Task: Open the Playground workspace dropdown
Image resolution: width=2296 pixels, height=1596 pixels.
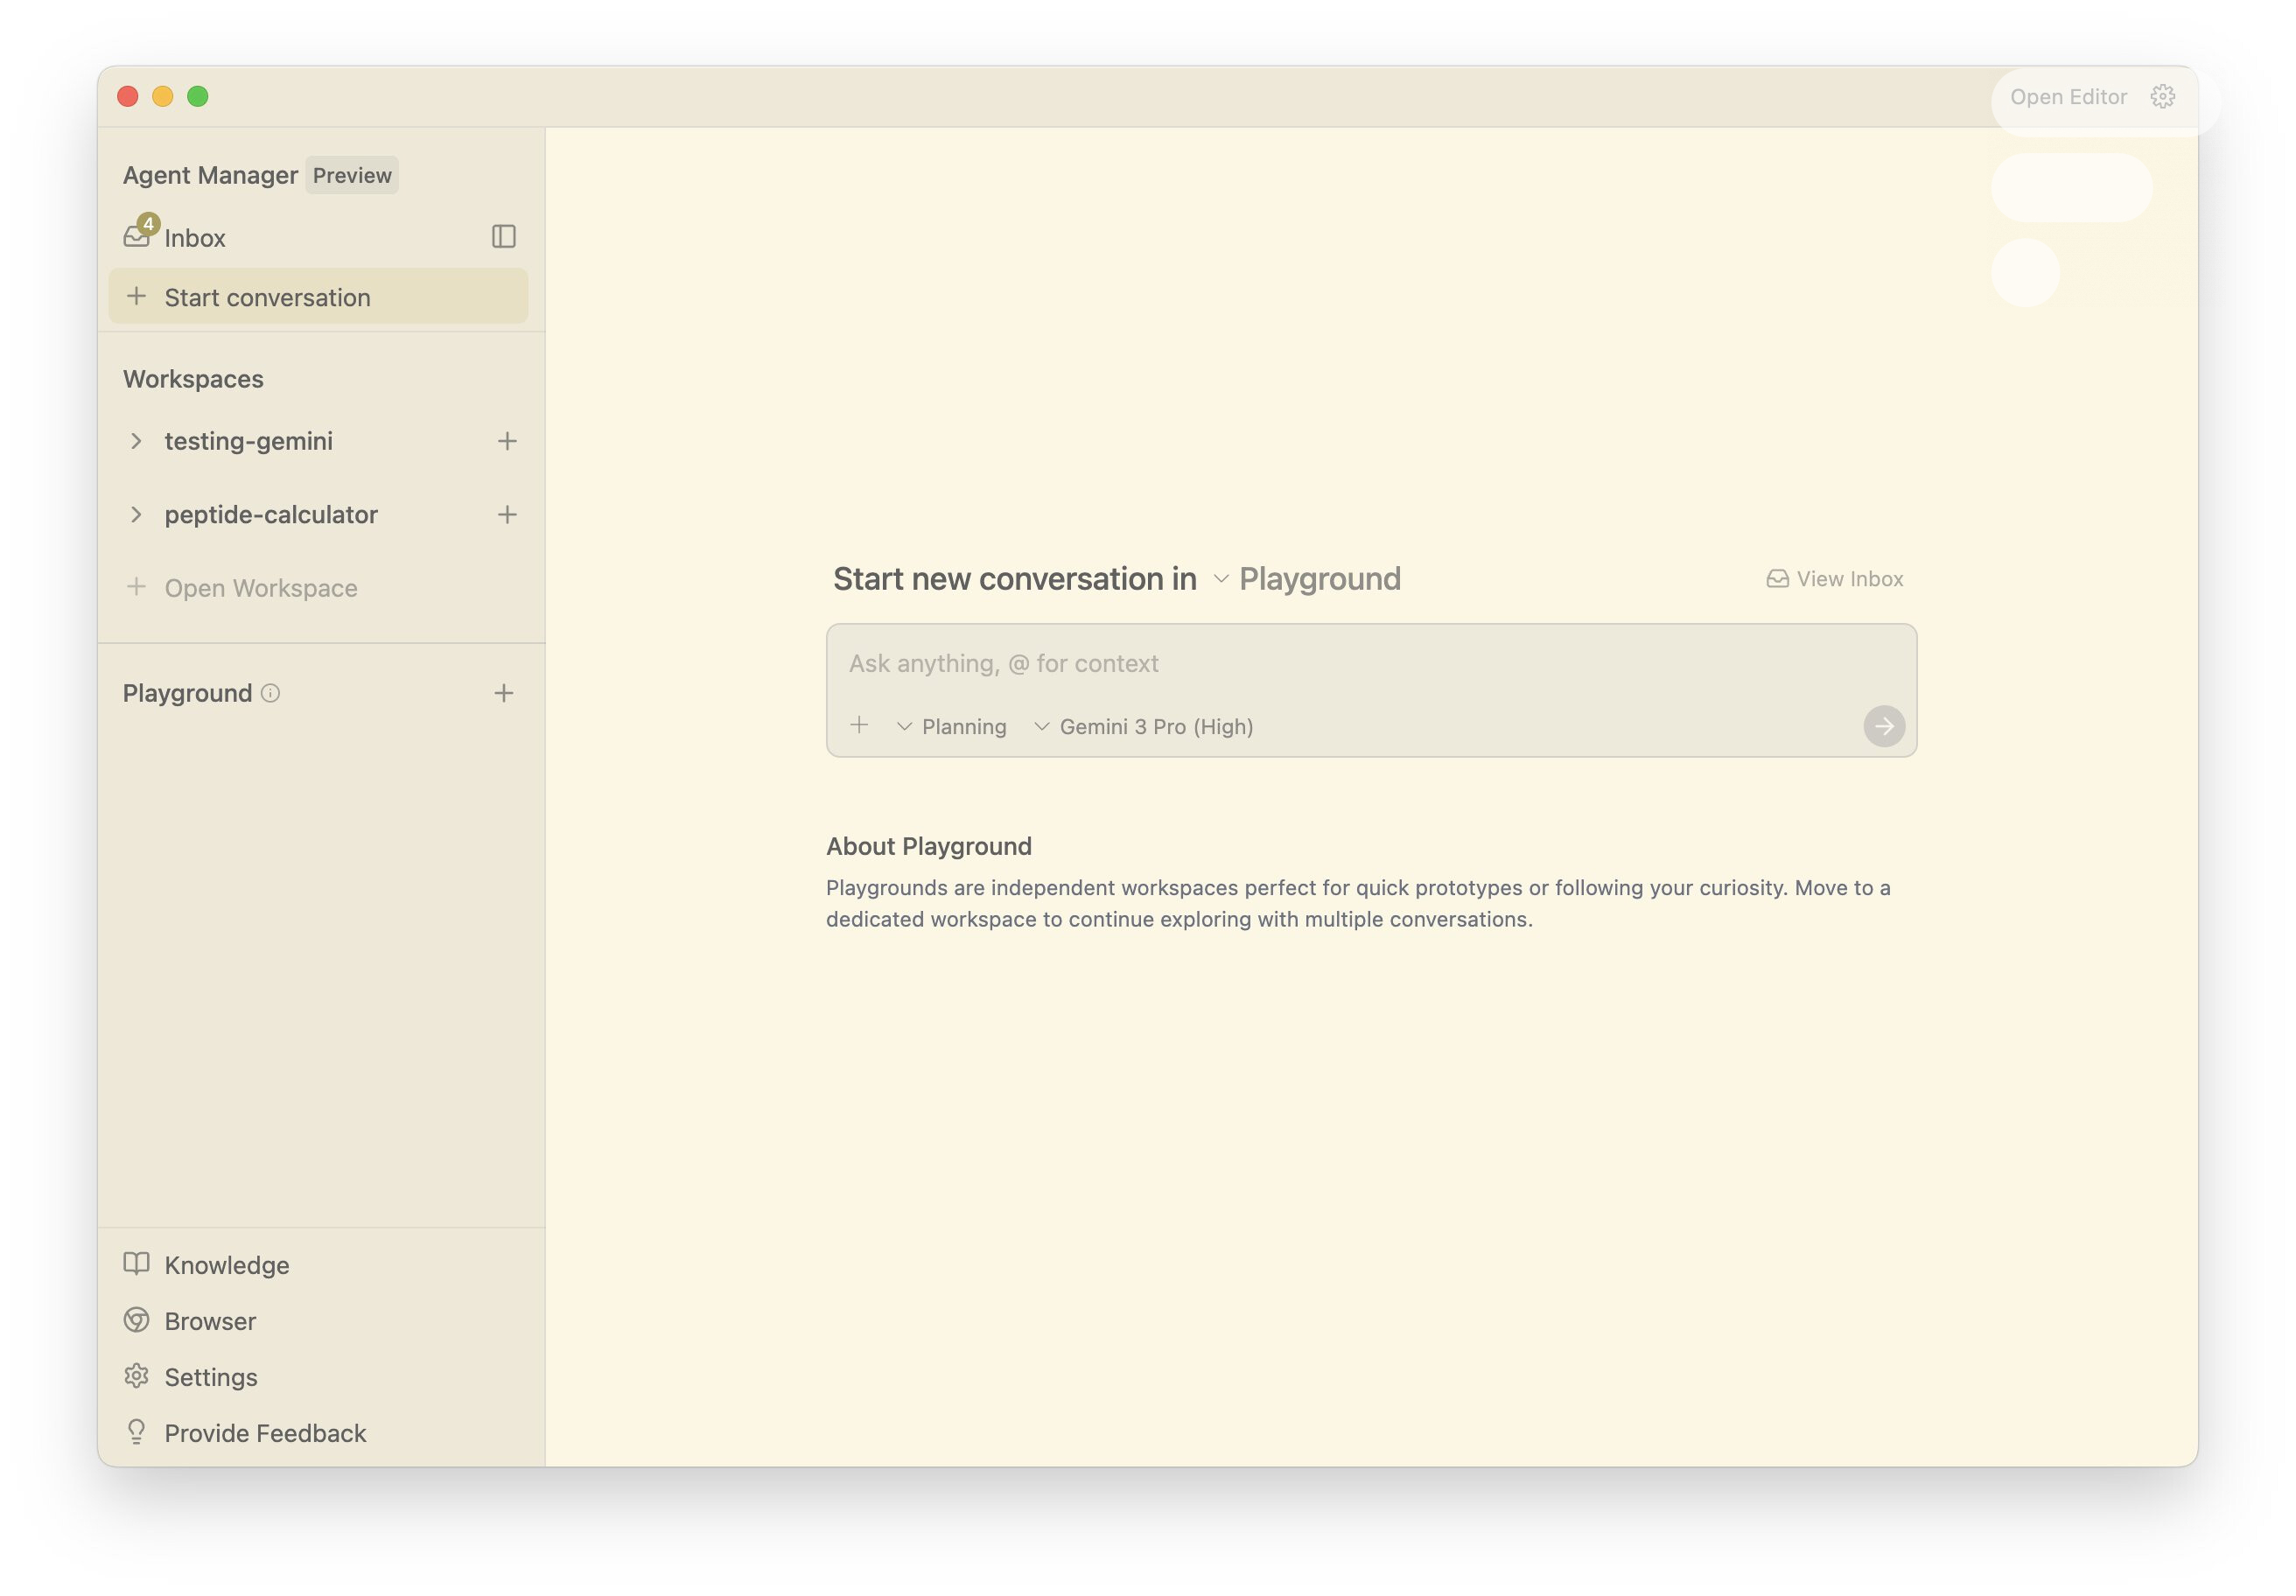Action: 1307,579
